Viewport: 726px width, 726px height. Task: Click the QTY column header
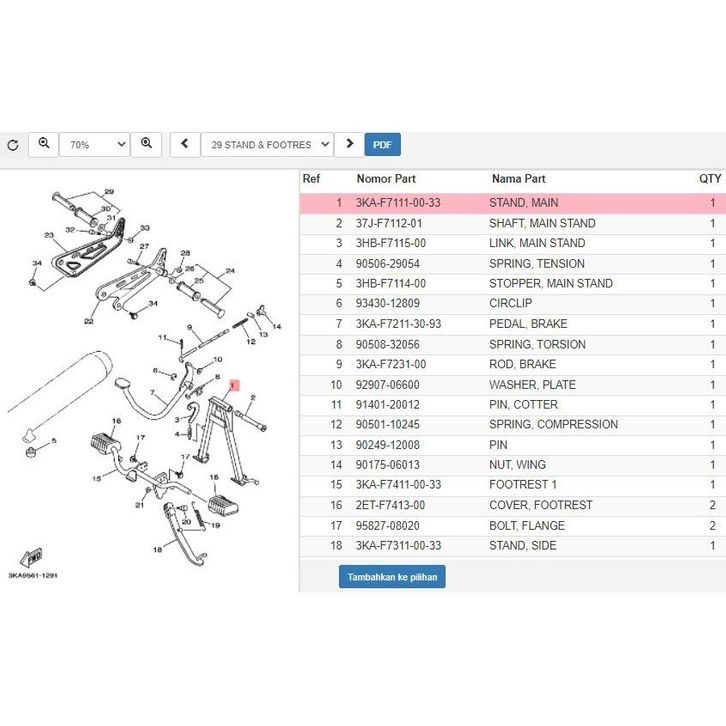pos(709,179)
